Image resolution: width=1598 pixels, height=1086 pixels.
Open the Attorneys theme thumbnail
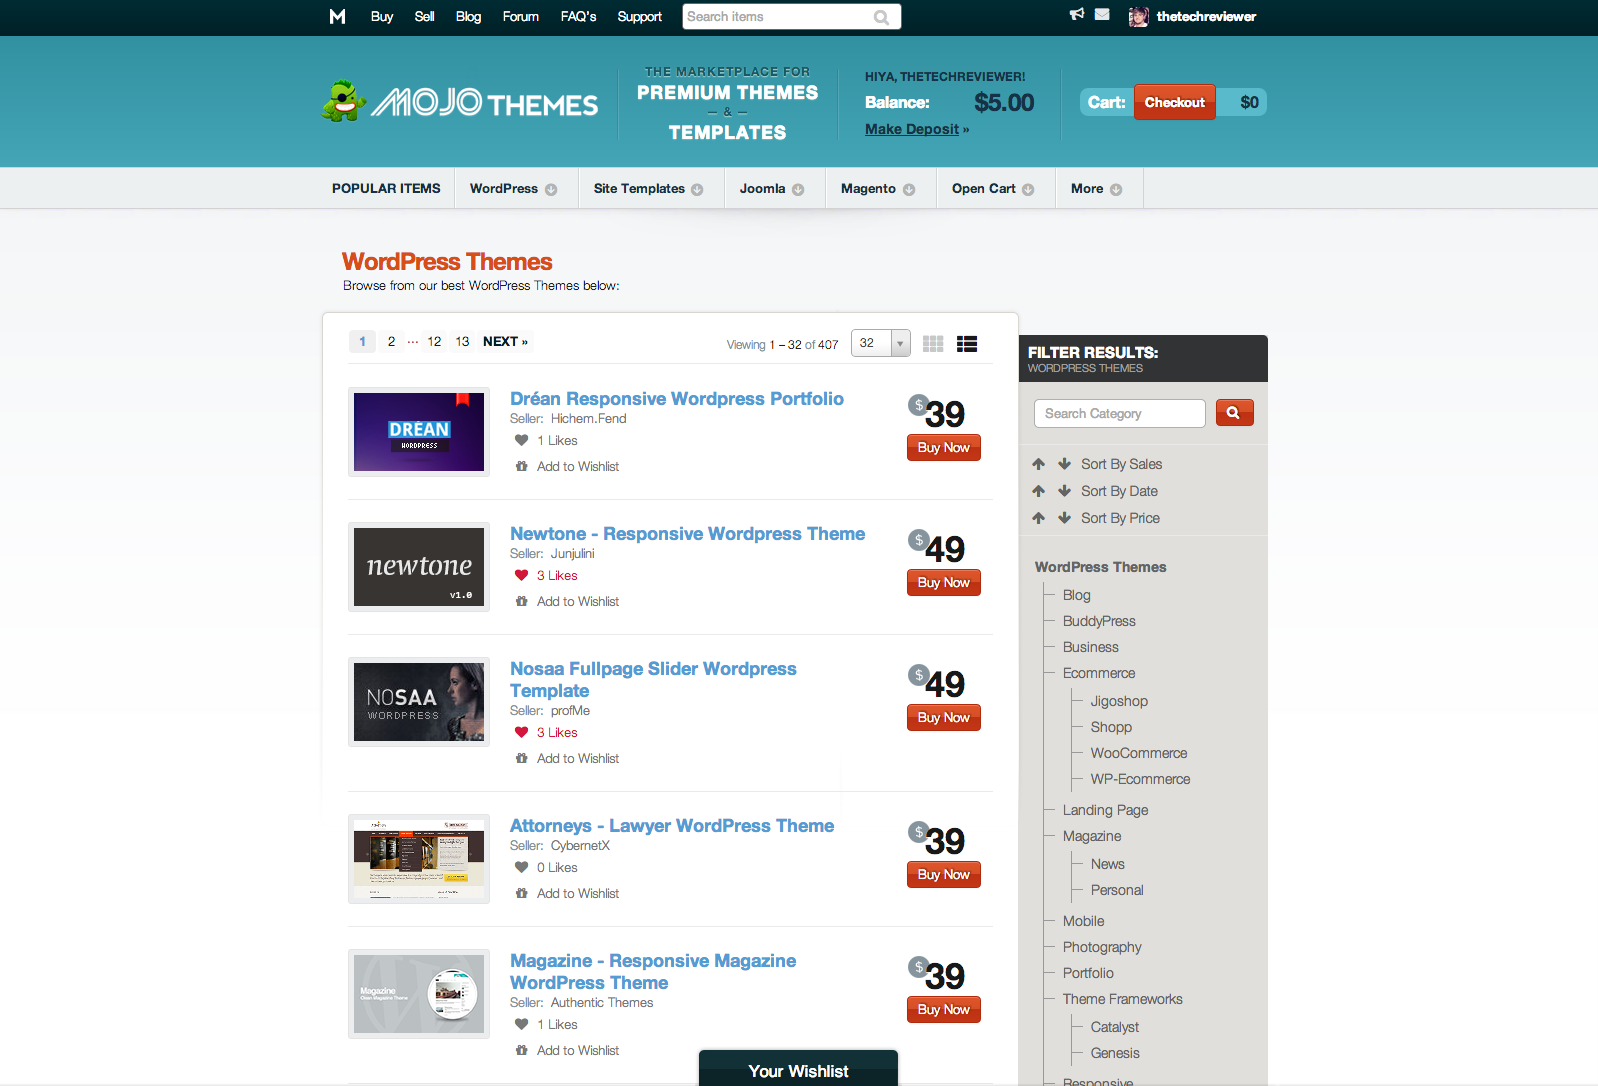pyautogui.click(x=419, y=859)
